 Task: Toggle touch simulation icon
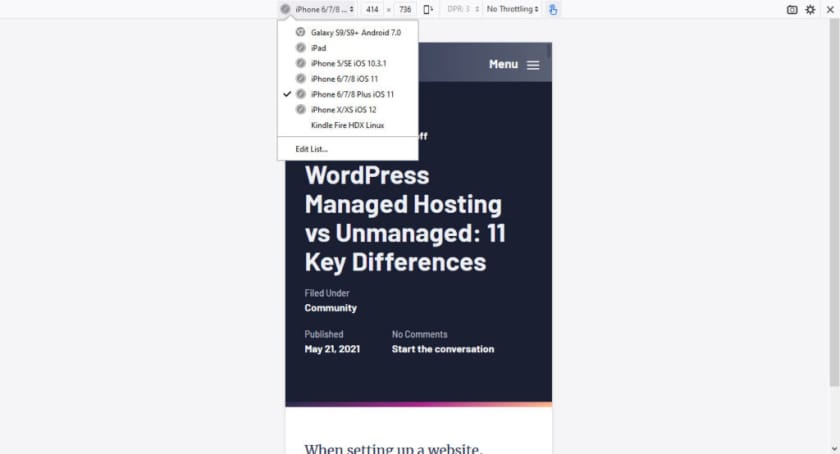click(553, 9)
